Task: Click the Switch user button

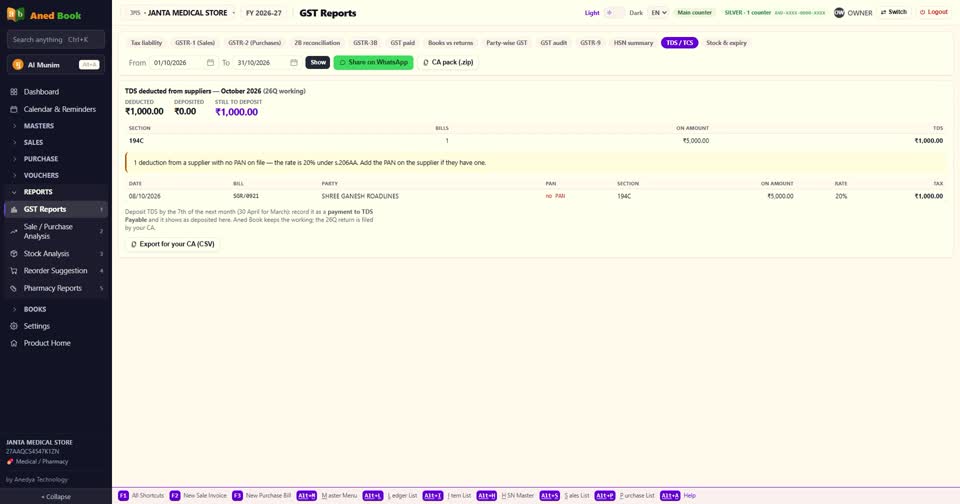Action: [x=894, y=12]
